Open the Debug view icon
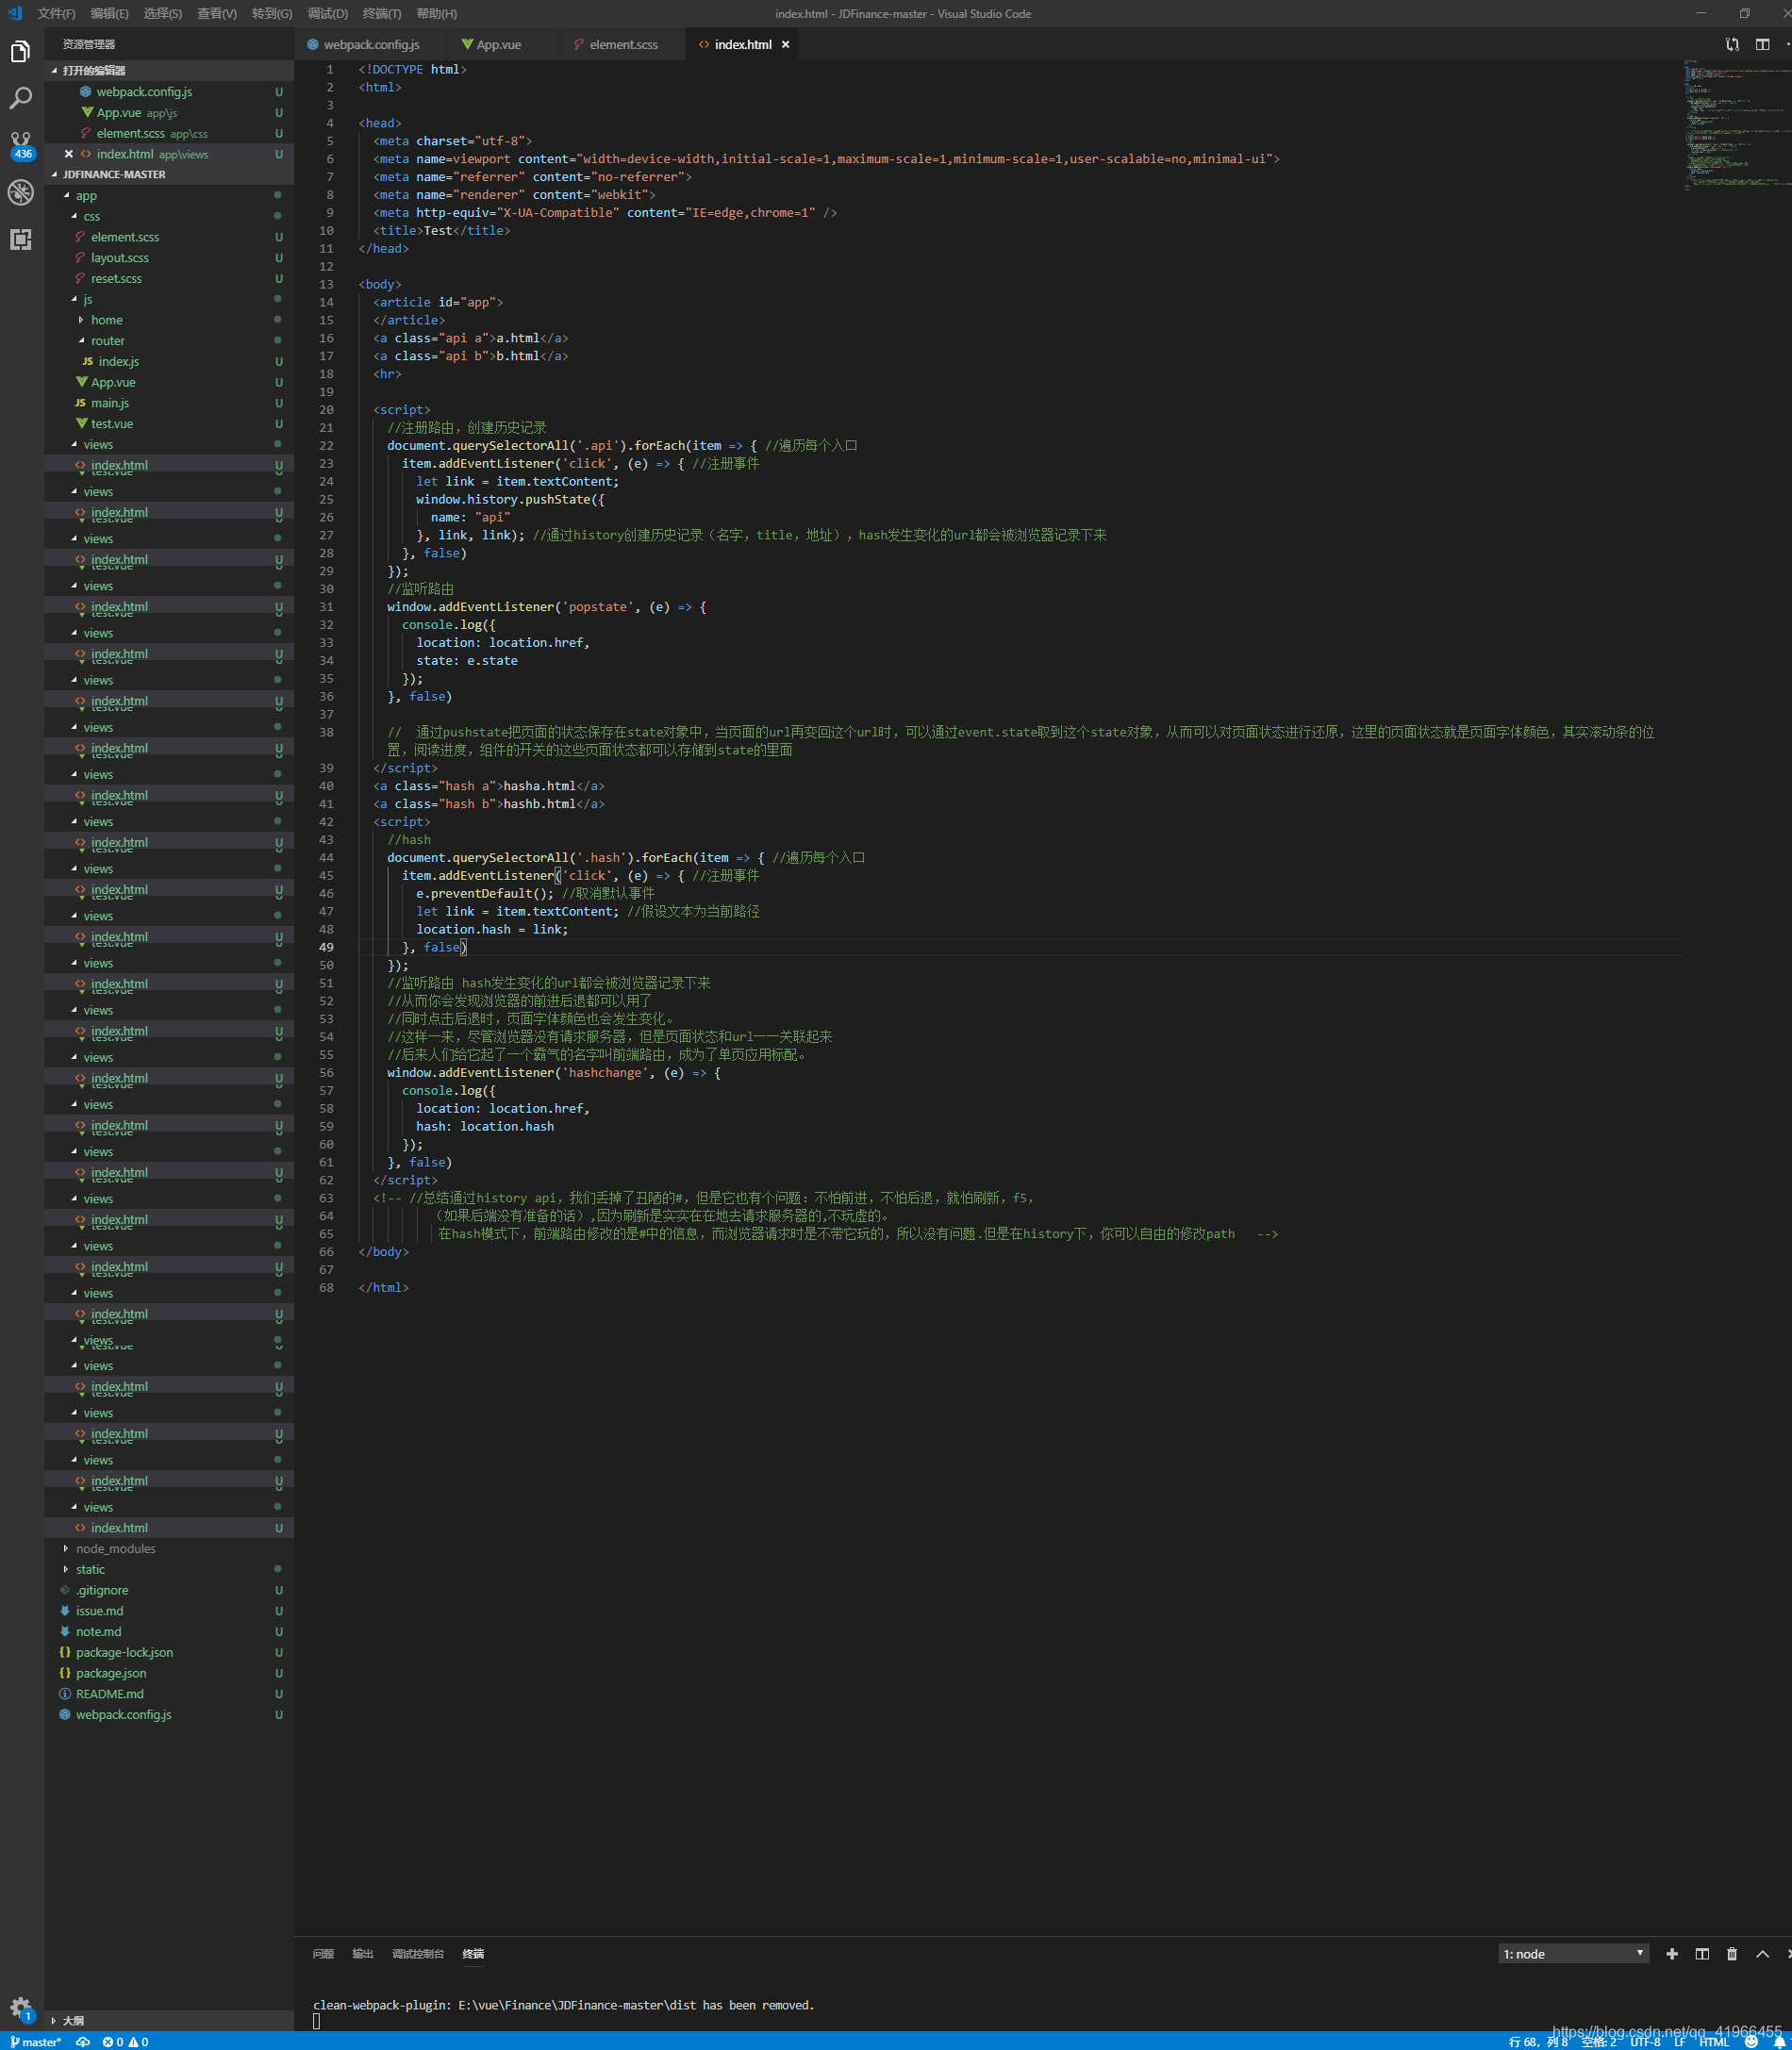The height and width of the screenshot is (2050, 1792). [21, 192]
